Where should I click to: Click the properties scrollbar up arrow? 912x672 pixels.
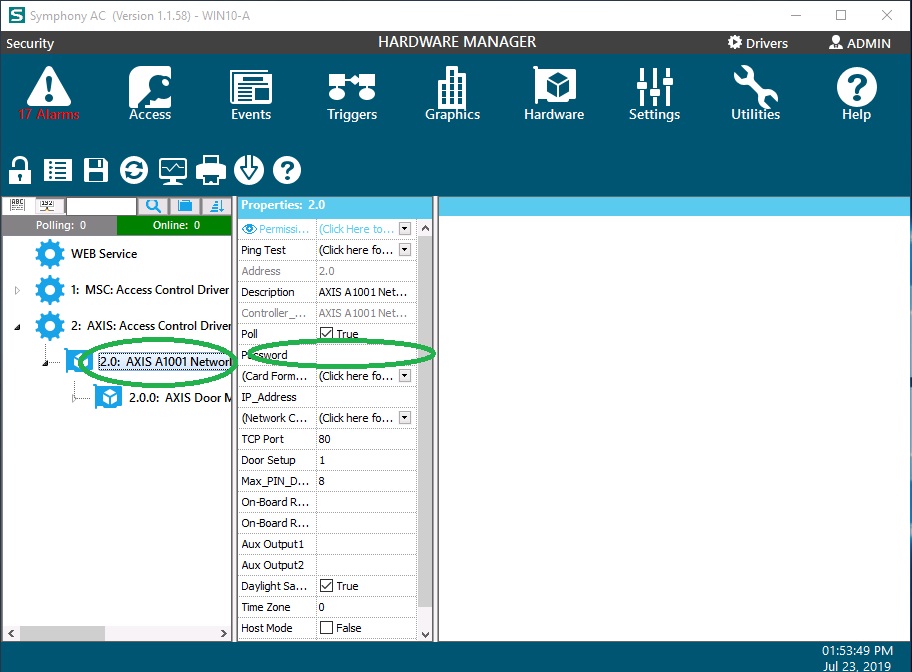(x=425, y=228)
